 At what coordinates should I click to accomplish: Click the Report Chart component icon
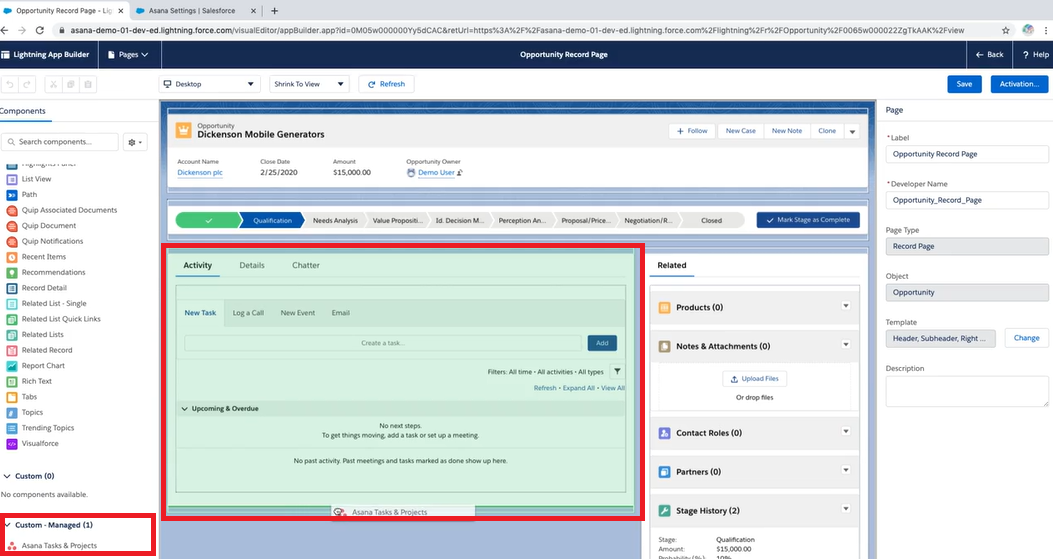click(11, 366)
